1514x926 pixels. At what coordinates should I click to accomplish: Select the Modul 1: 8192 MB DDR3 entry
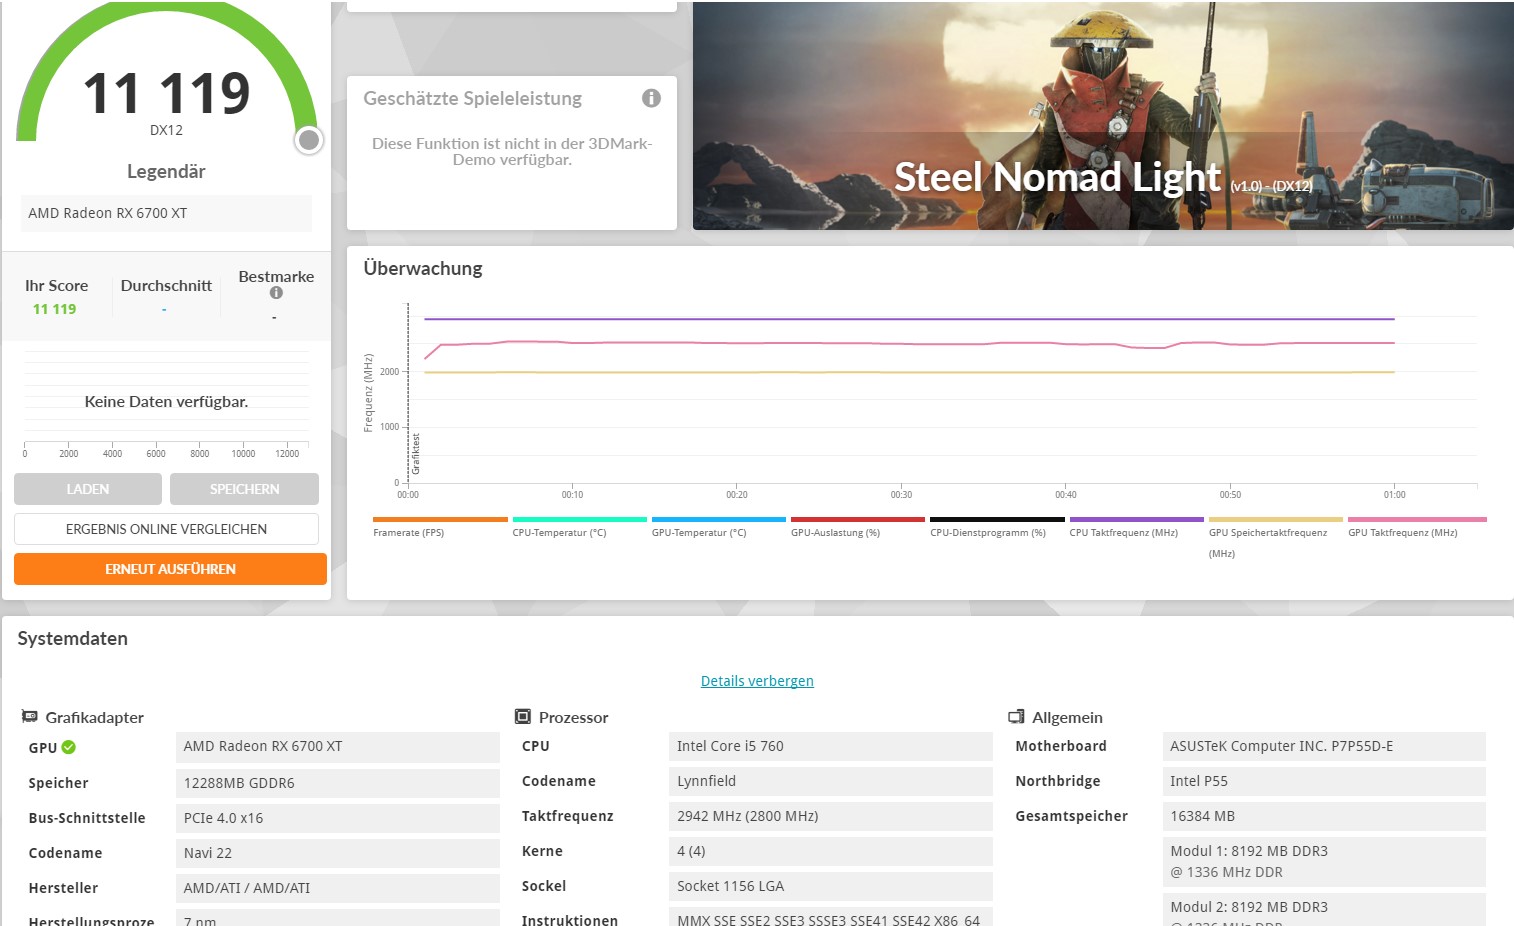[x=1324, y=861]
